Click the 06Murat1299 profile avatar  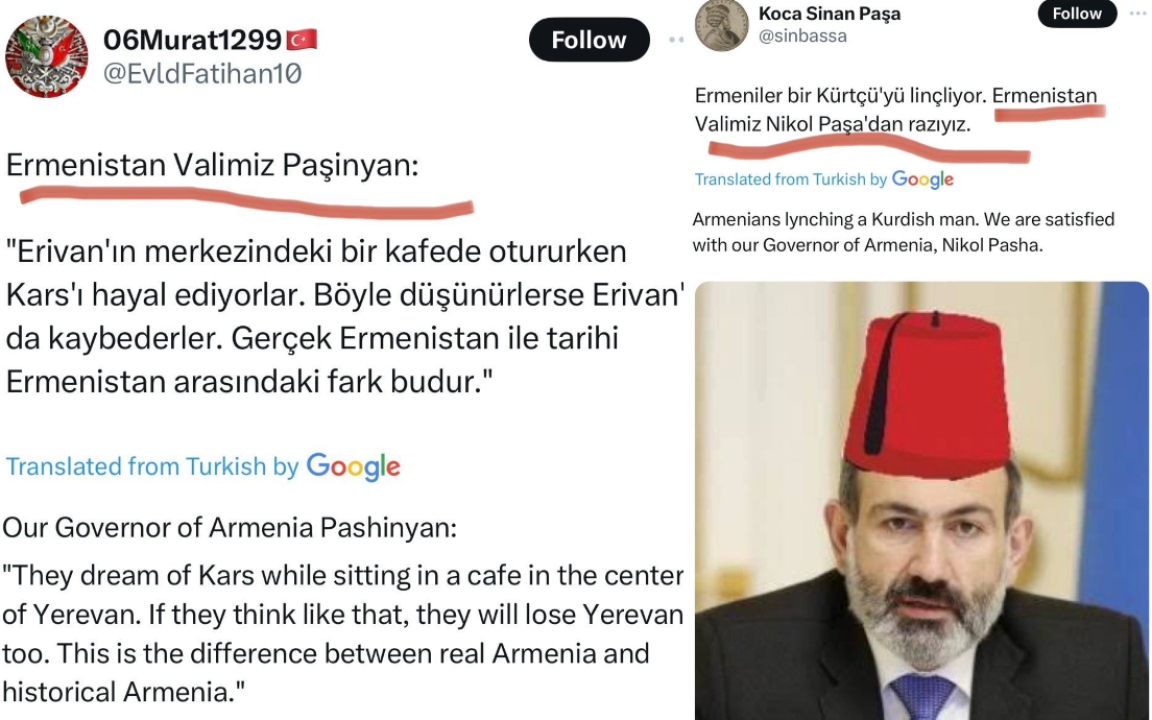click(x=46, y=56)
